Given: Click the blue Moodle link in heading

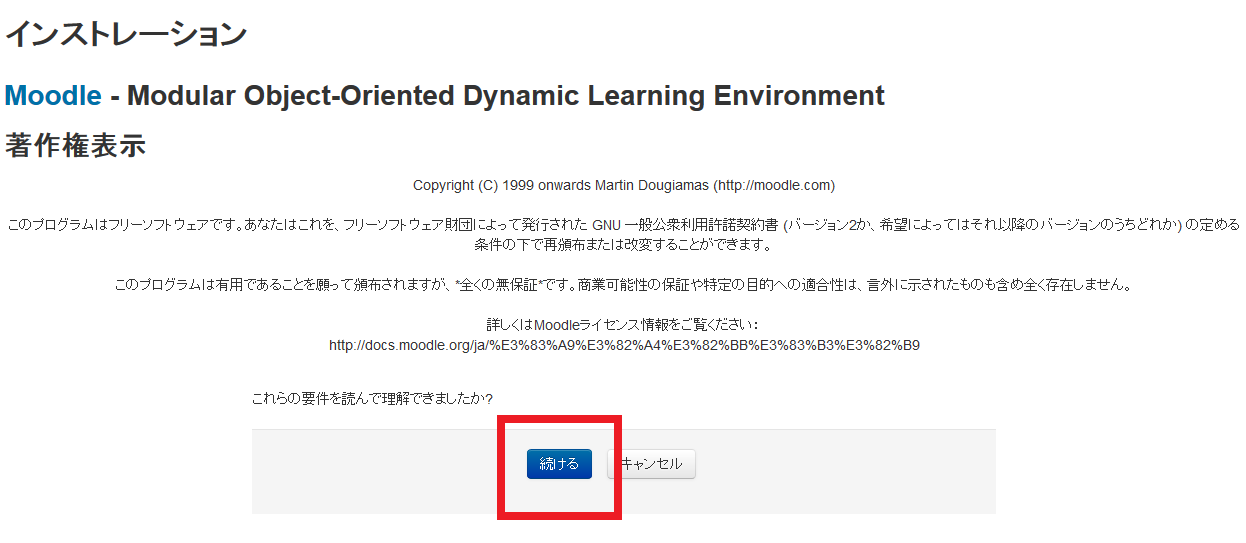Looking at the screenshot, I should (x=53, y=96).
